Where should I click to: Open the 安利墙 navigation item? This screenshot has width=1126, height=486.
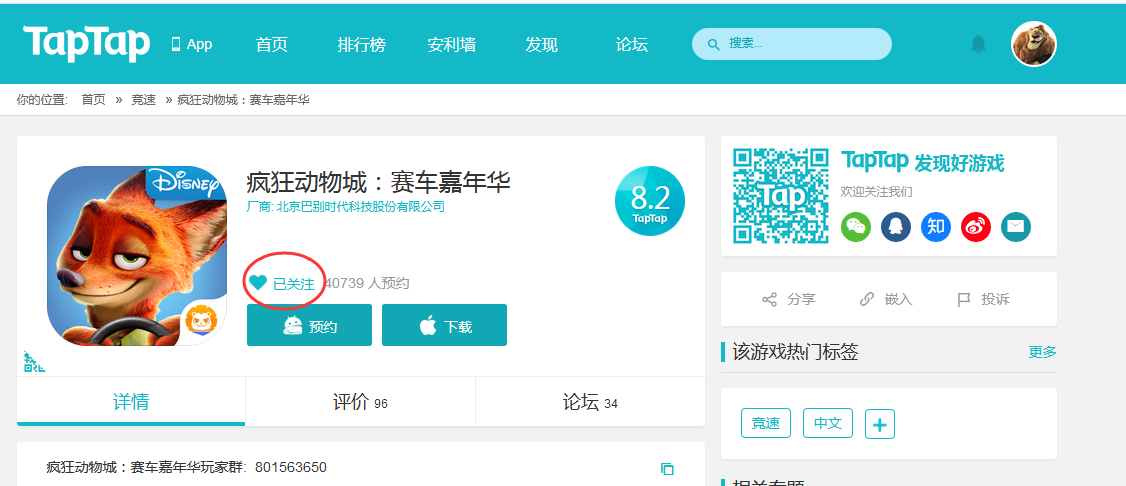(452, 45)
